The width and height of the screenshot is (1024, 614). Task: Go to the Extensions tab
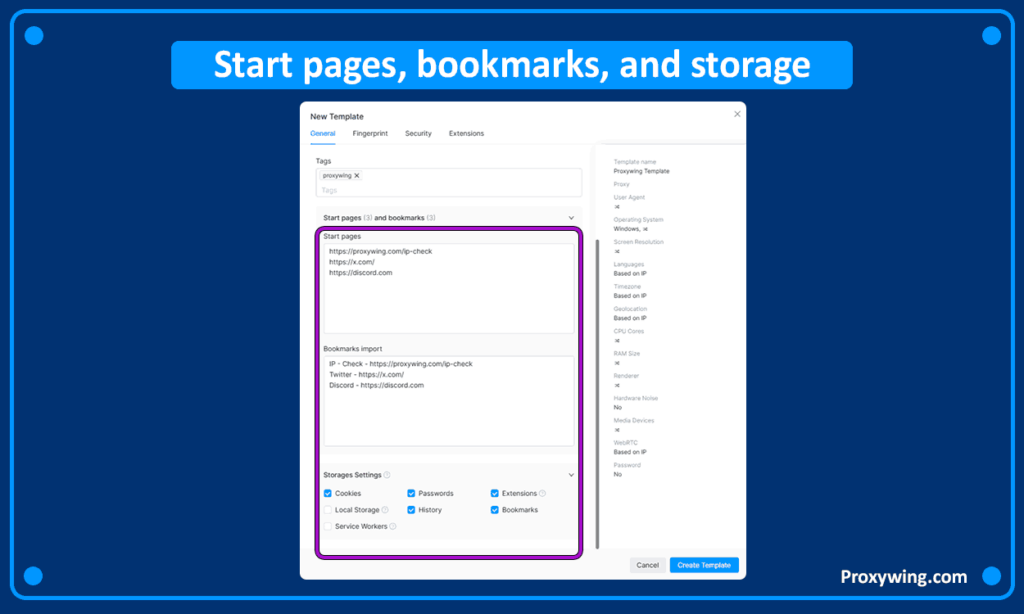coord(466,133)
